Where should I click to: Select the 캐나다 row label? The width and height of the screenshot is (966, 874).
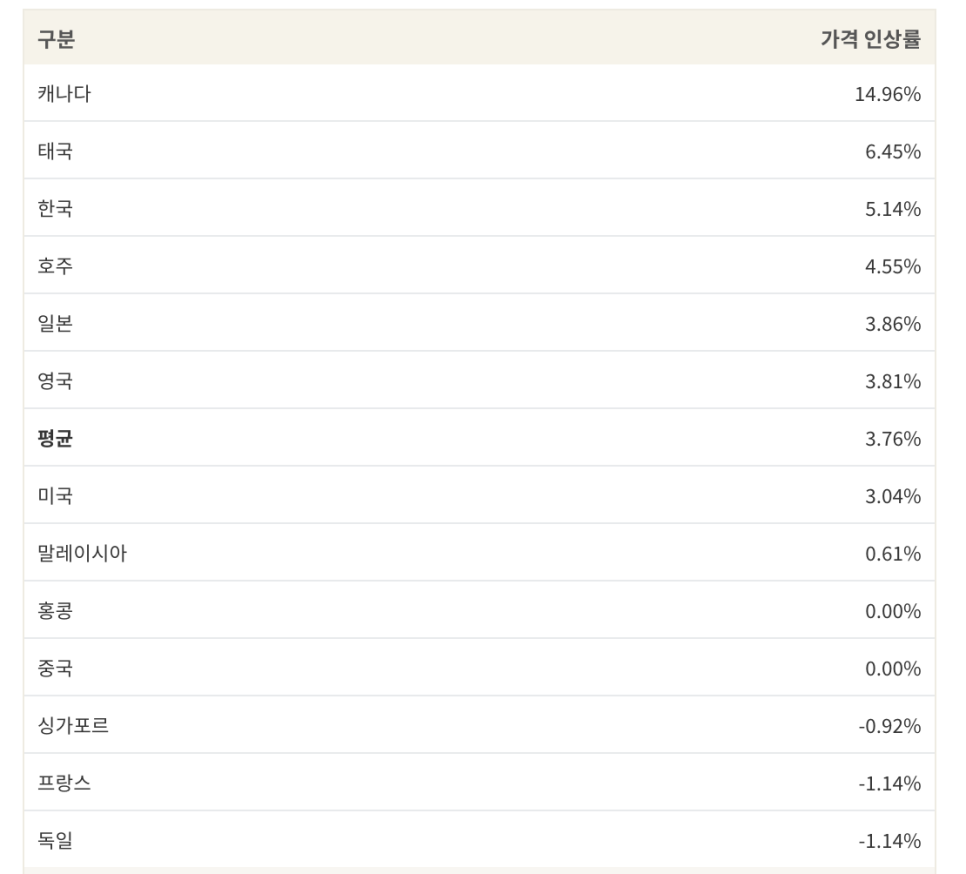point(64,94)
